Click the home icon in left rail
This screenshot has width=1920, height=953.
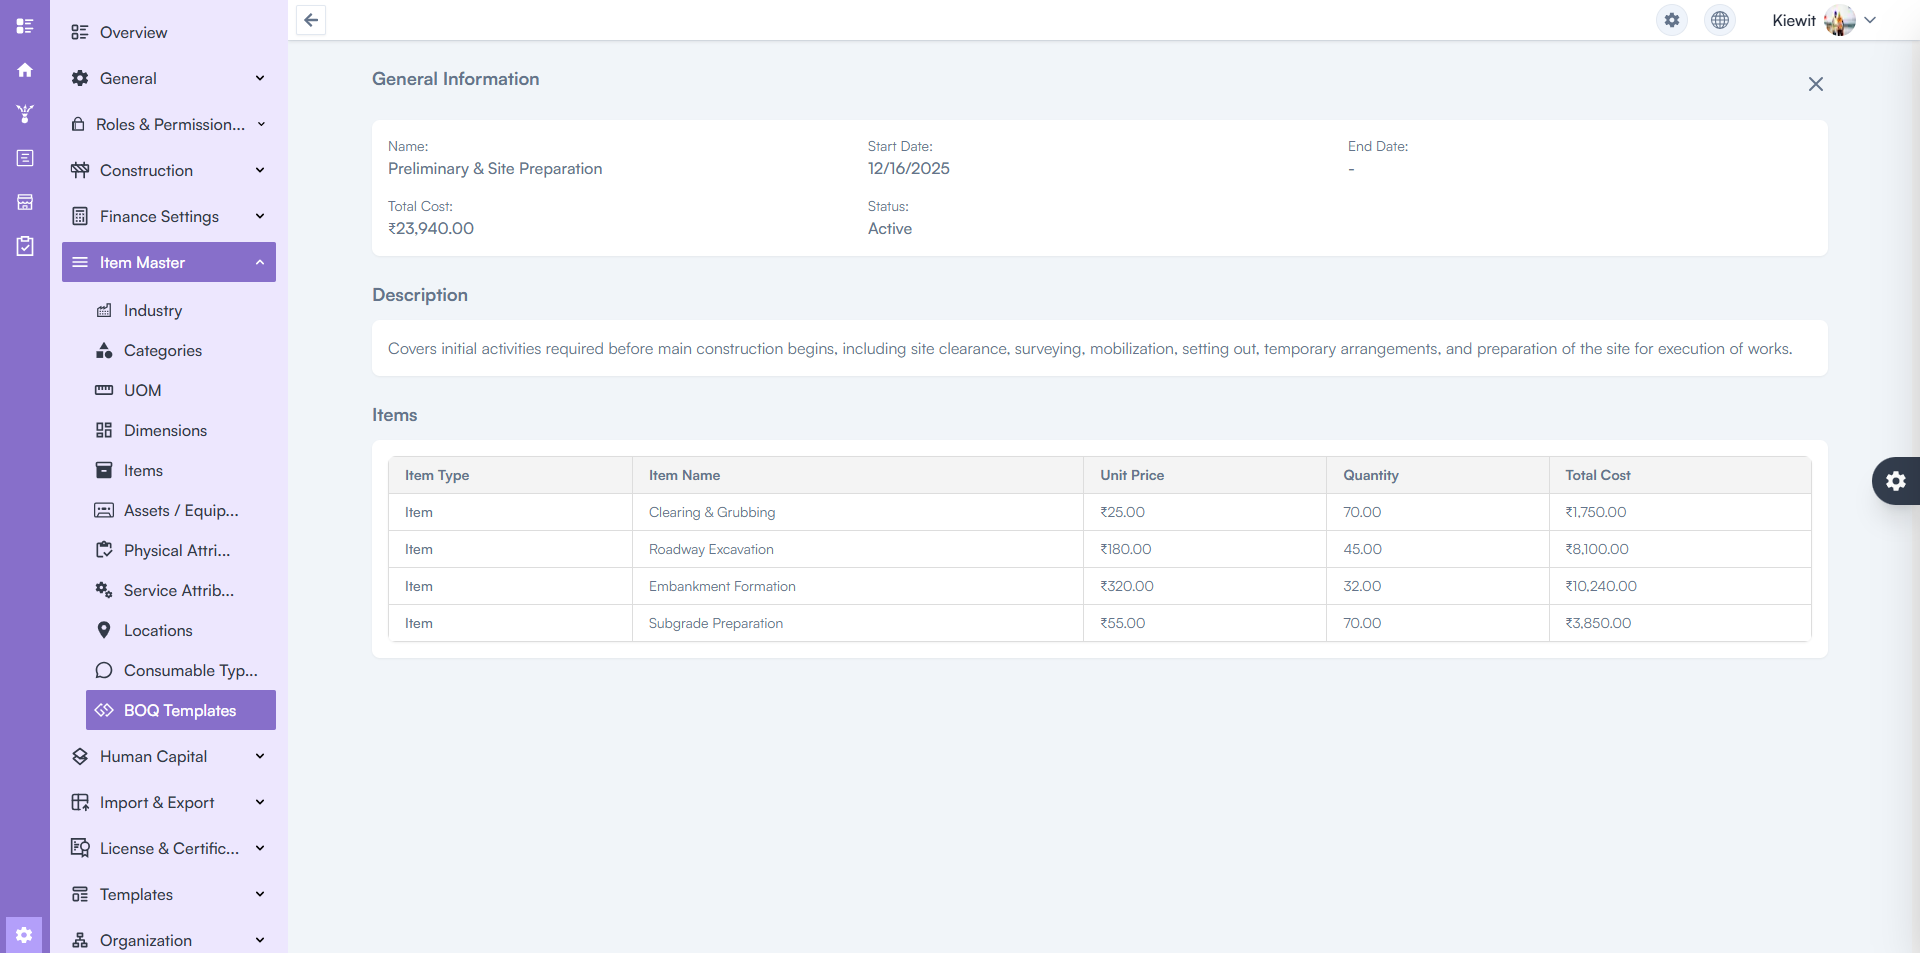coord(25,70)
